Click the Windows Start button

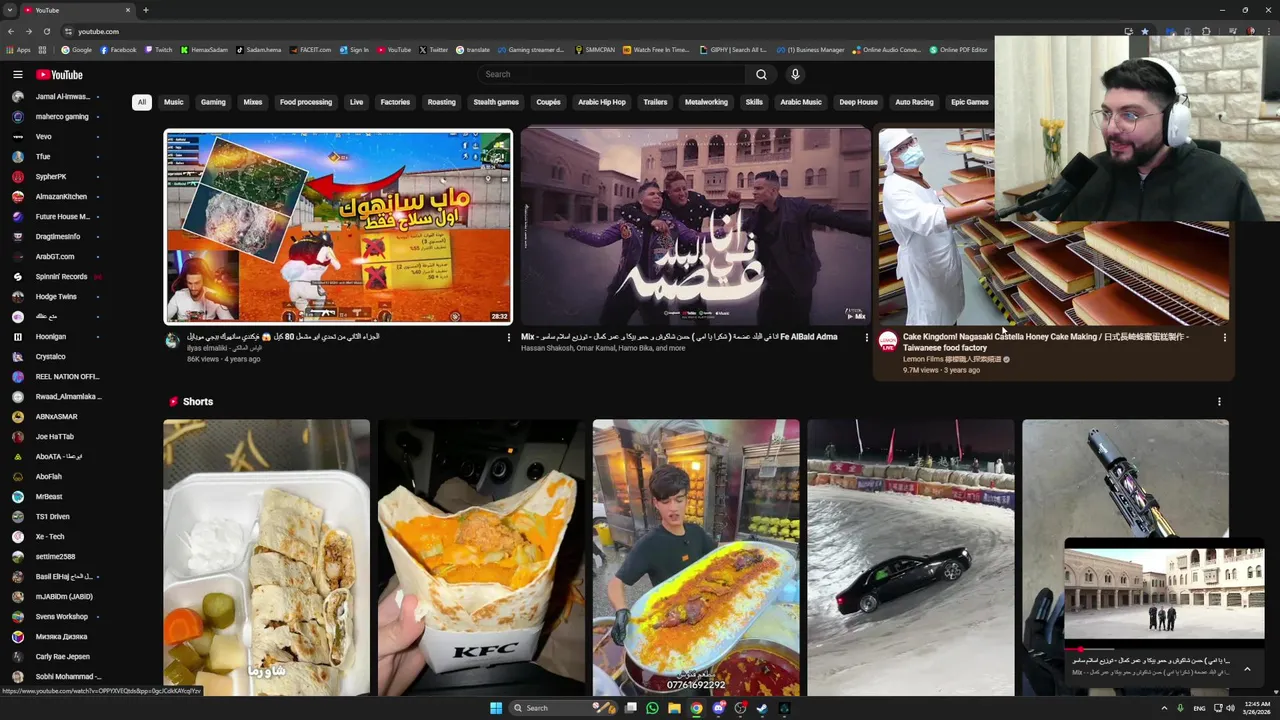pos(495,708)
